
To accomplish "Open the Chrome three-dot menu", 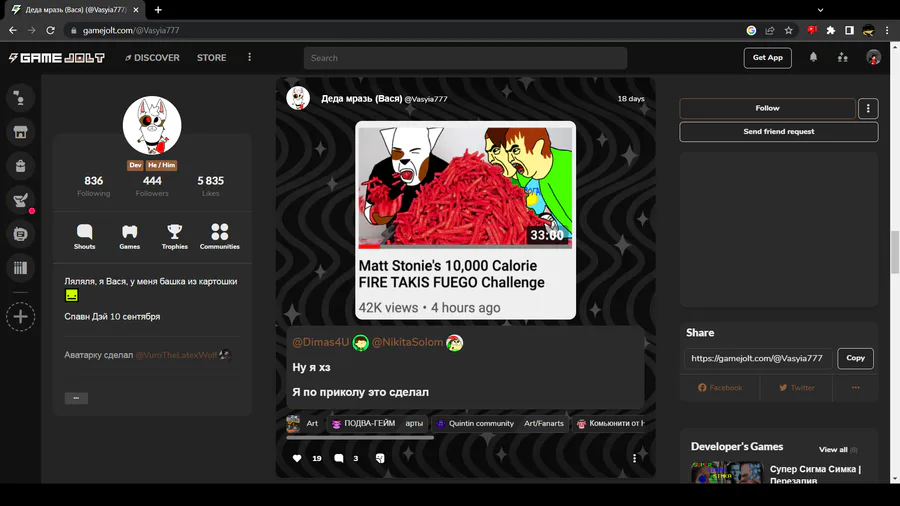I will click(887, 30).
